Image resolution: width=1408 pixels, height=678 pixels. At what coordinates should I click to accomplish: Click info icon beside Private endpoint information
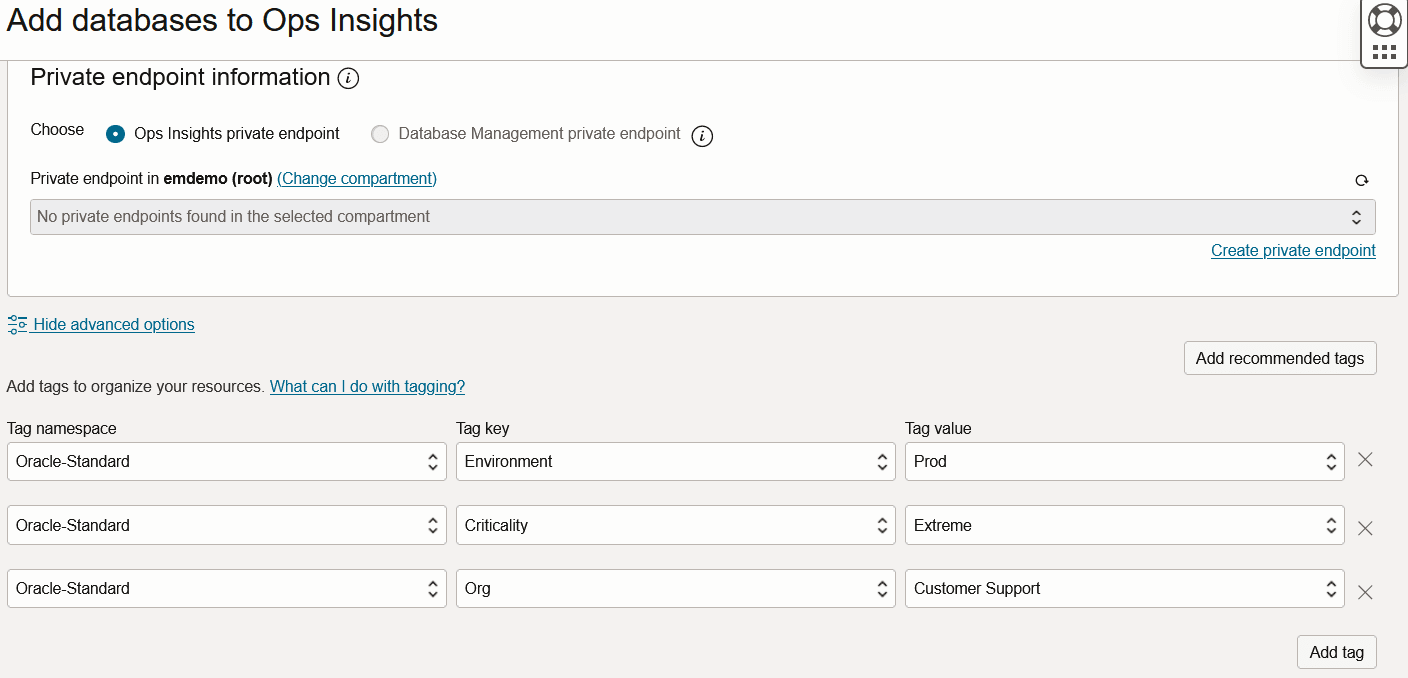pyautogui.click(x=348, y=78)
